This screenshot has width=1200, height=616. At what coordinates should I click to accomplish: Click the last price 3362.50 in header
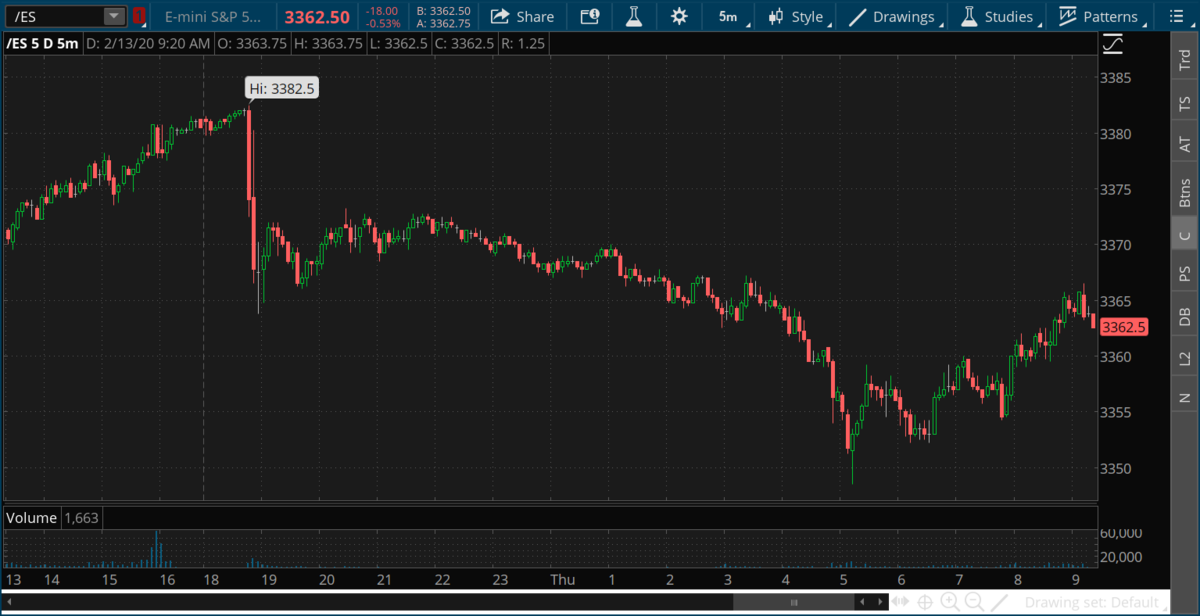317,17
